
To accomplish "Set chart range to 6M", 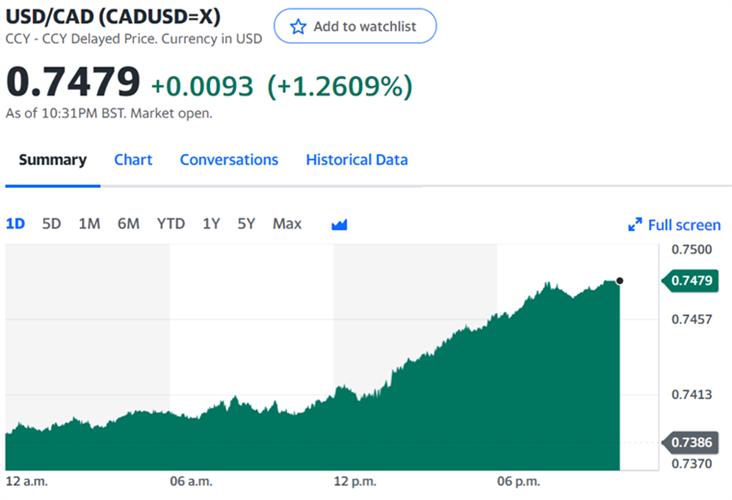I will [x=128, y=224].
